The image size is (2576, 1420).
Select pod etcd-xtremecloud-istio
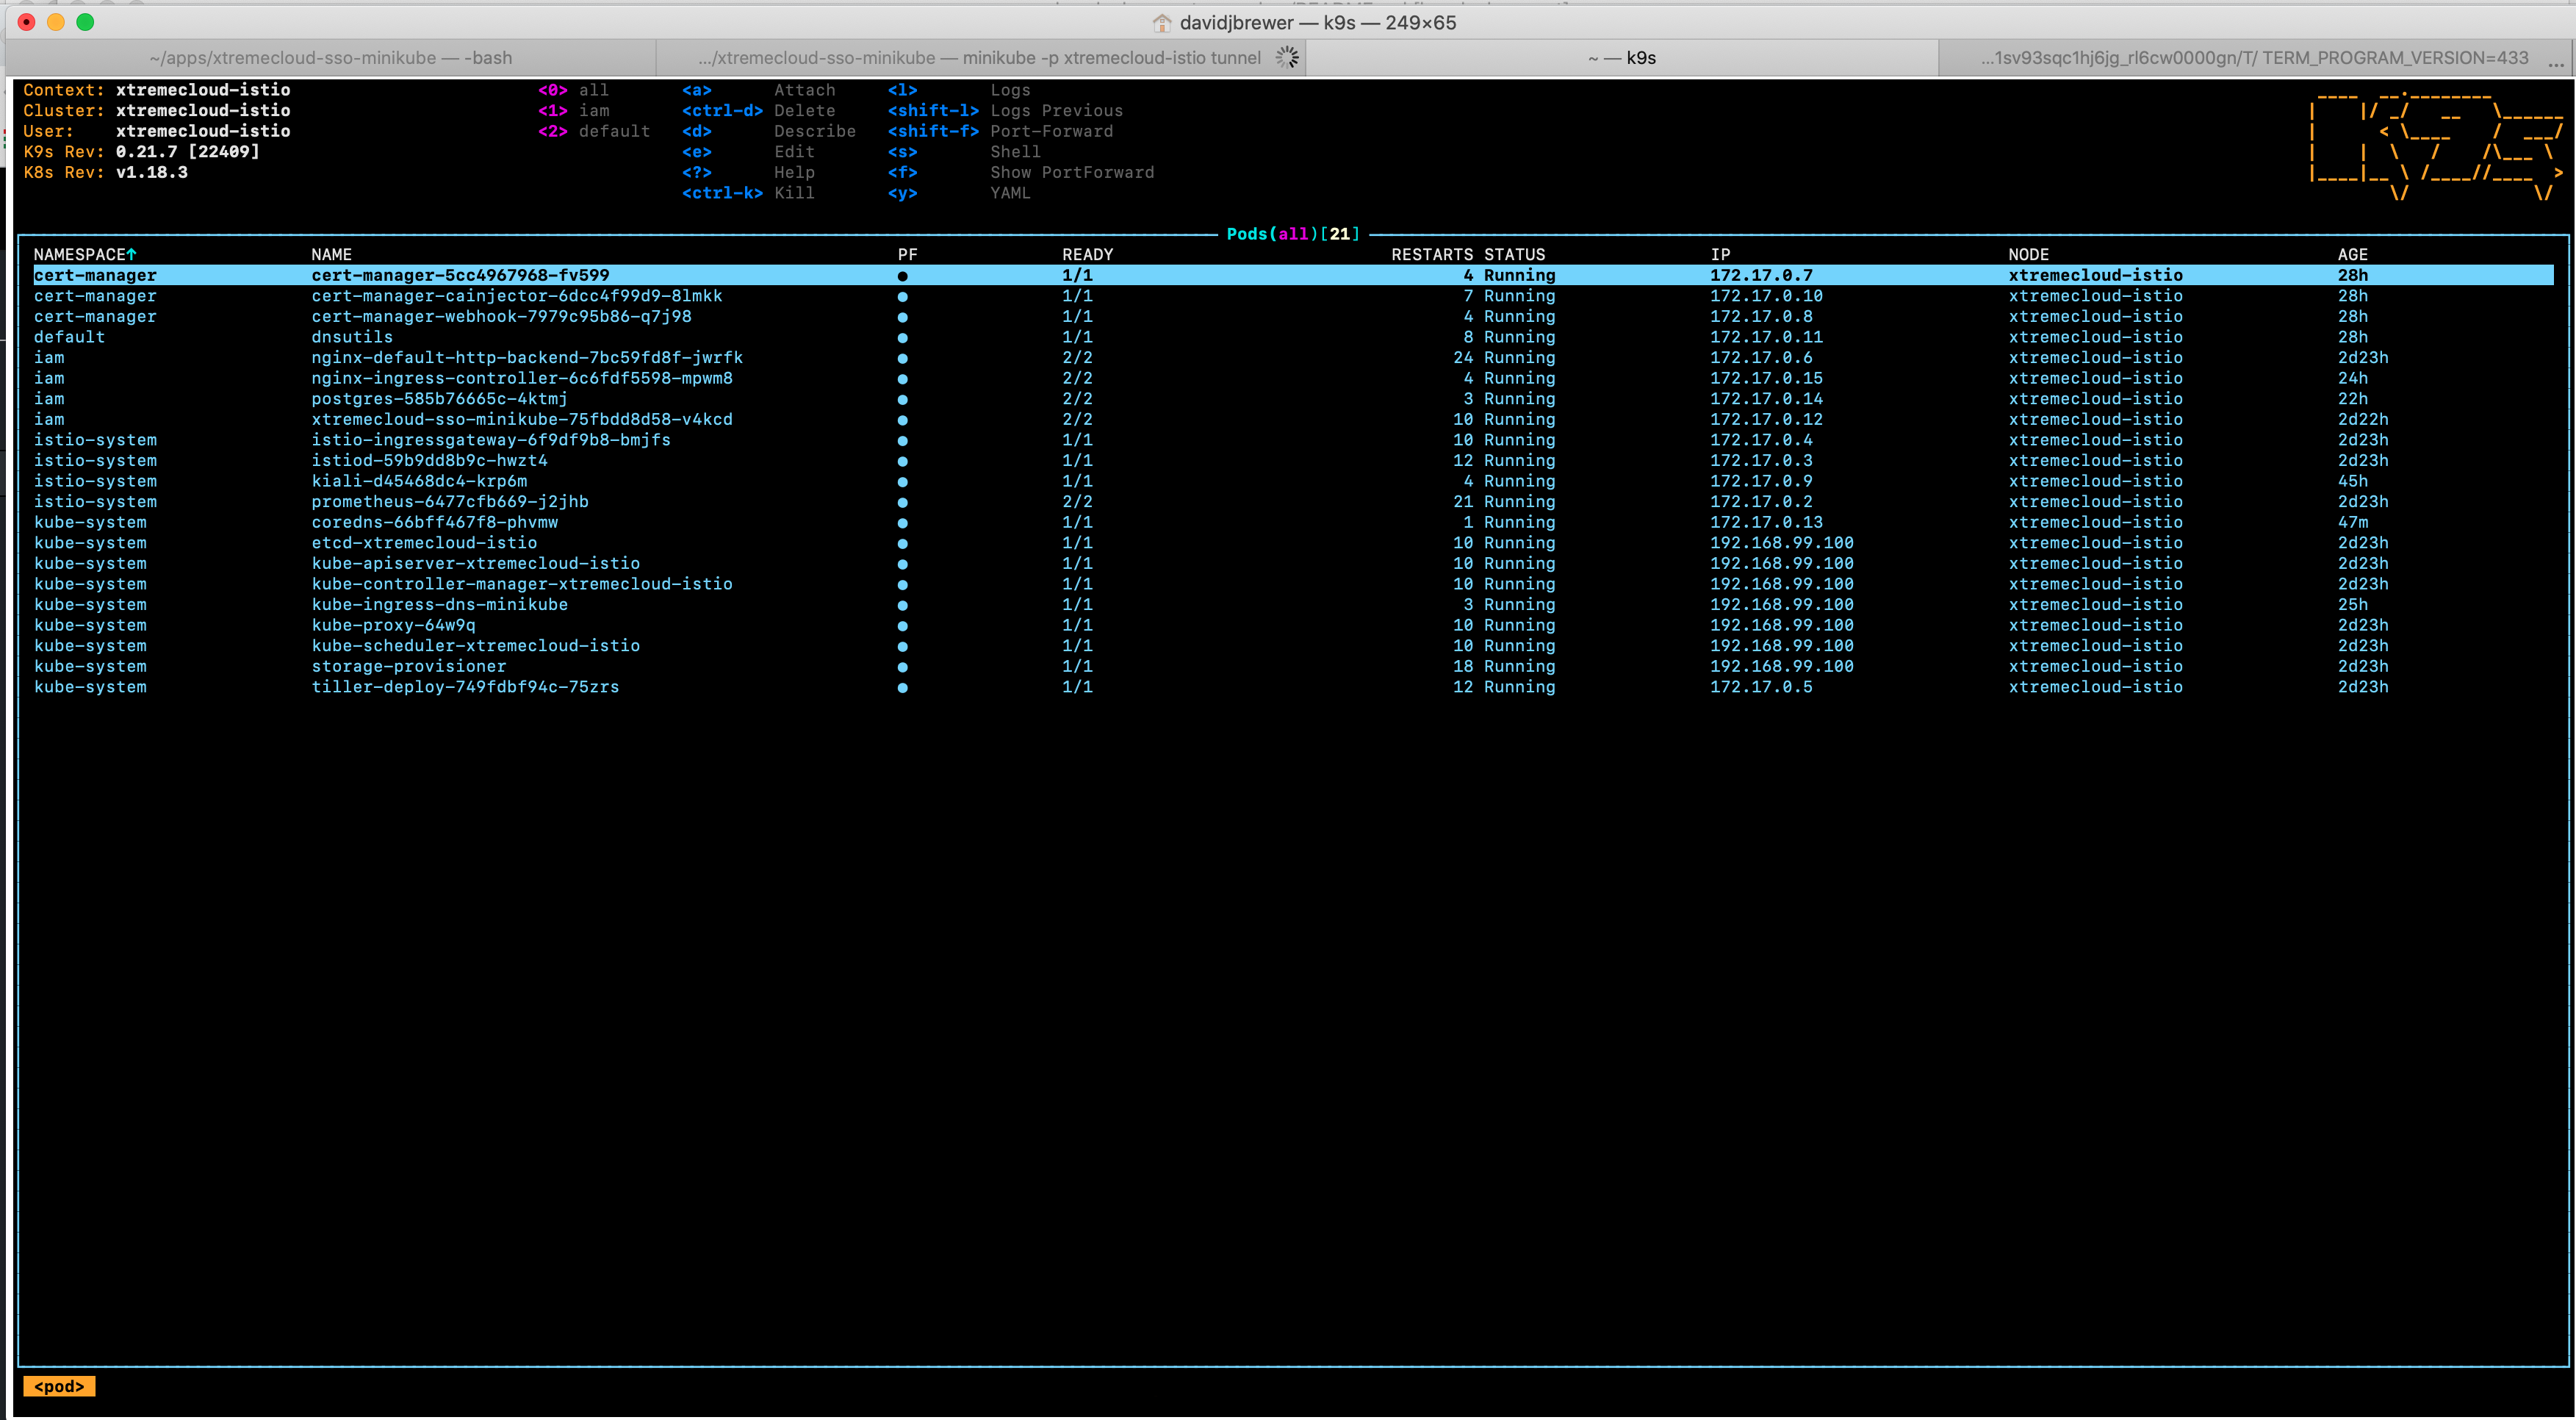[x=1293, y=543]
